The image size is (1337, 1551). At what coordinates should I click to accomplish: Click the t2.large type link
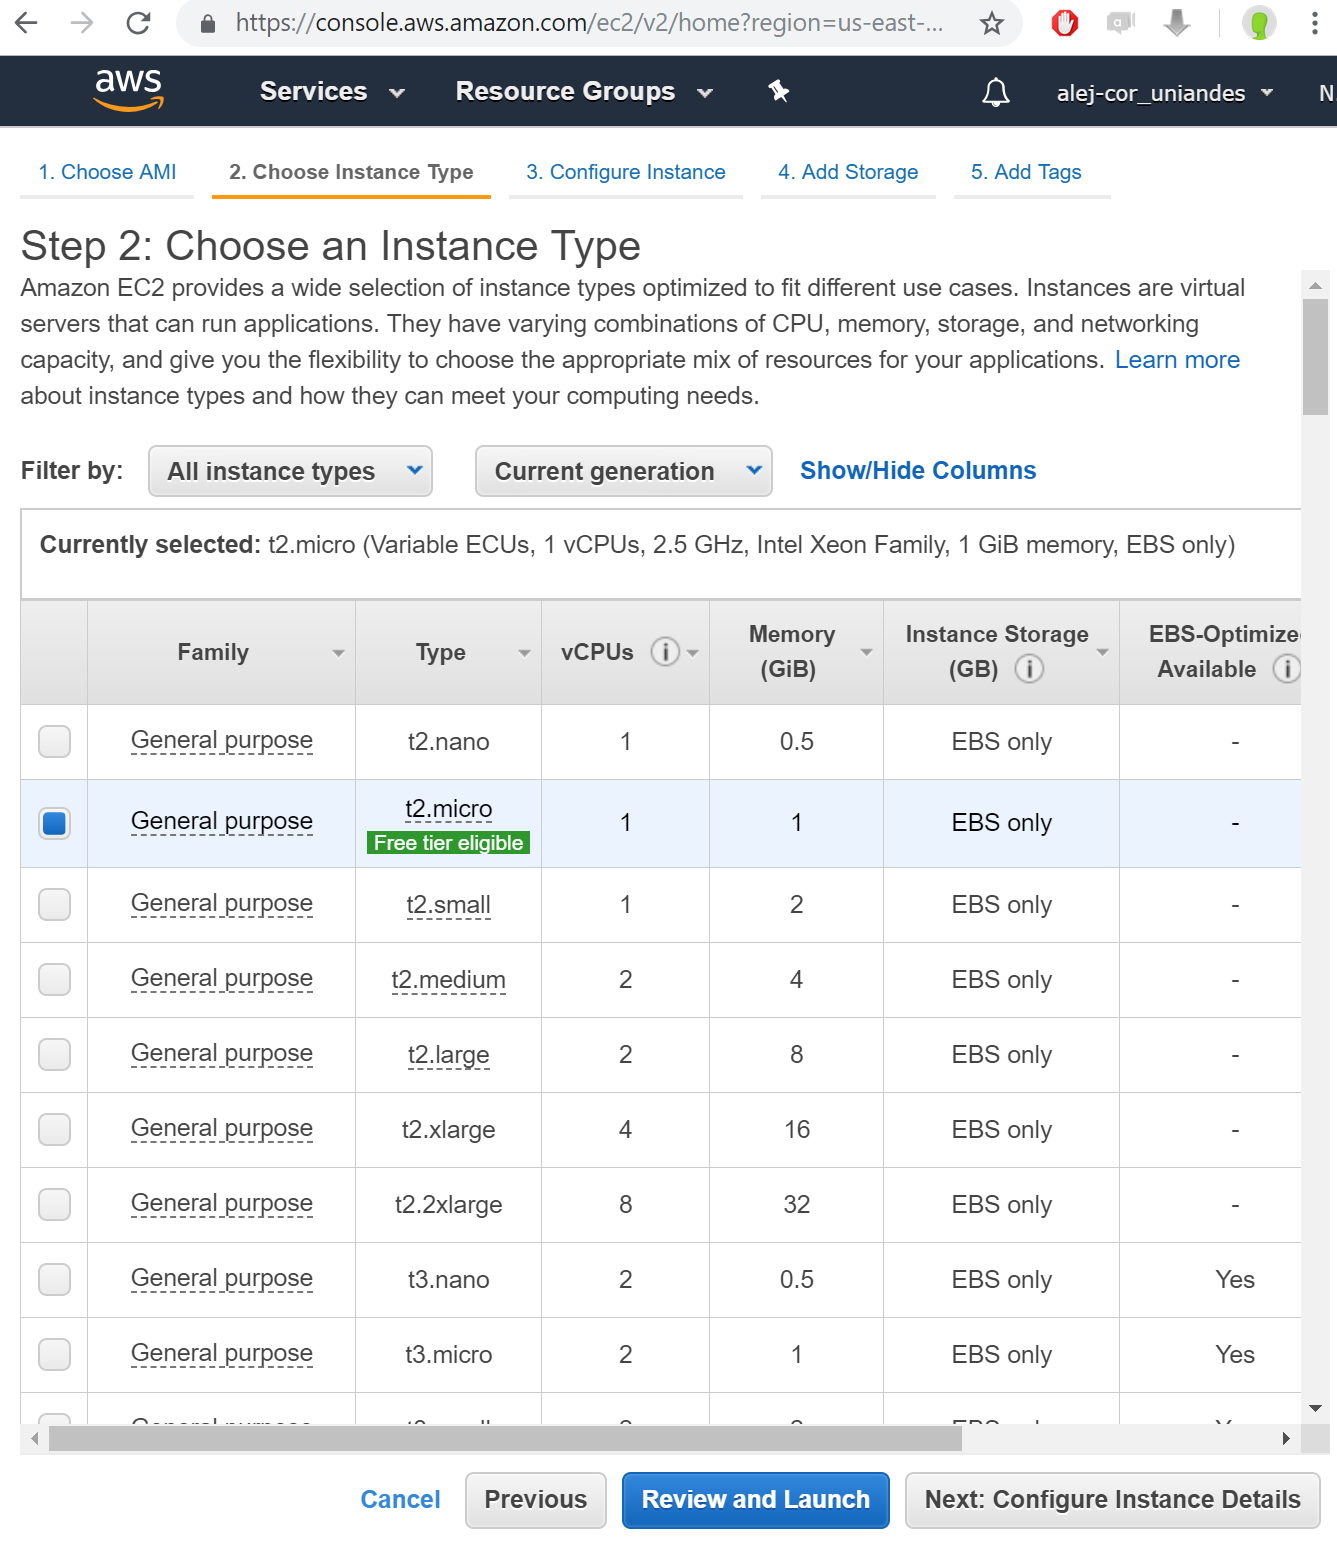[x=448, y=1054]
